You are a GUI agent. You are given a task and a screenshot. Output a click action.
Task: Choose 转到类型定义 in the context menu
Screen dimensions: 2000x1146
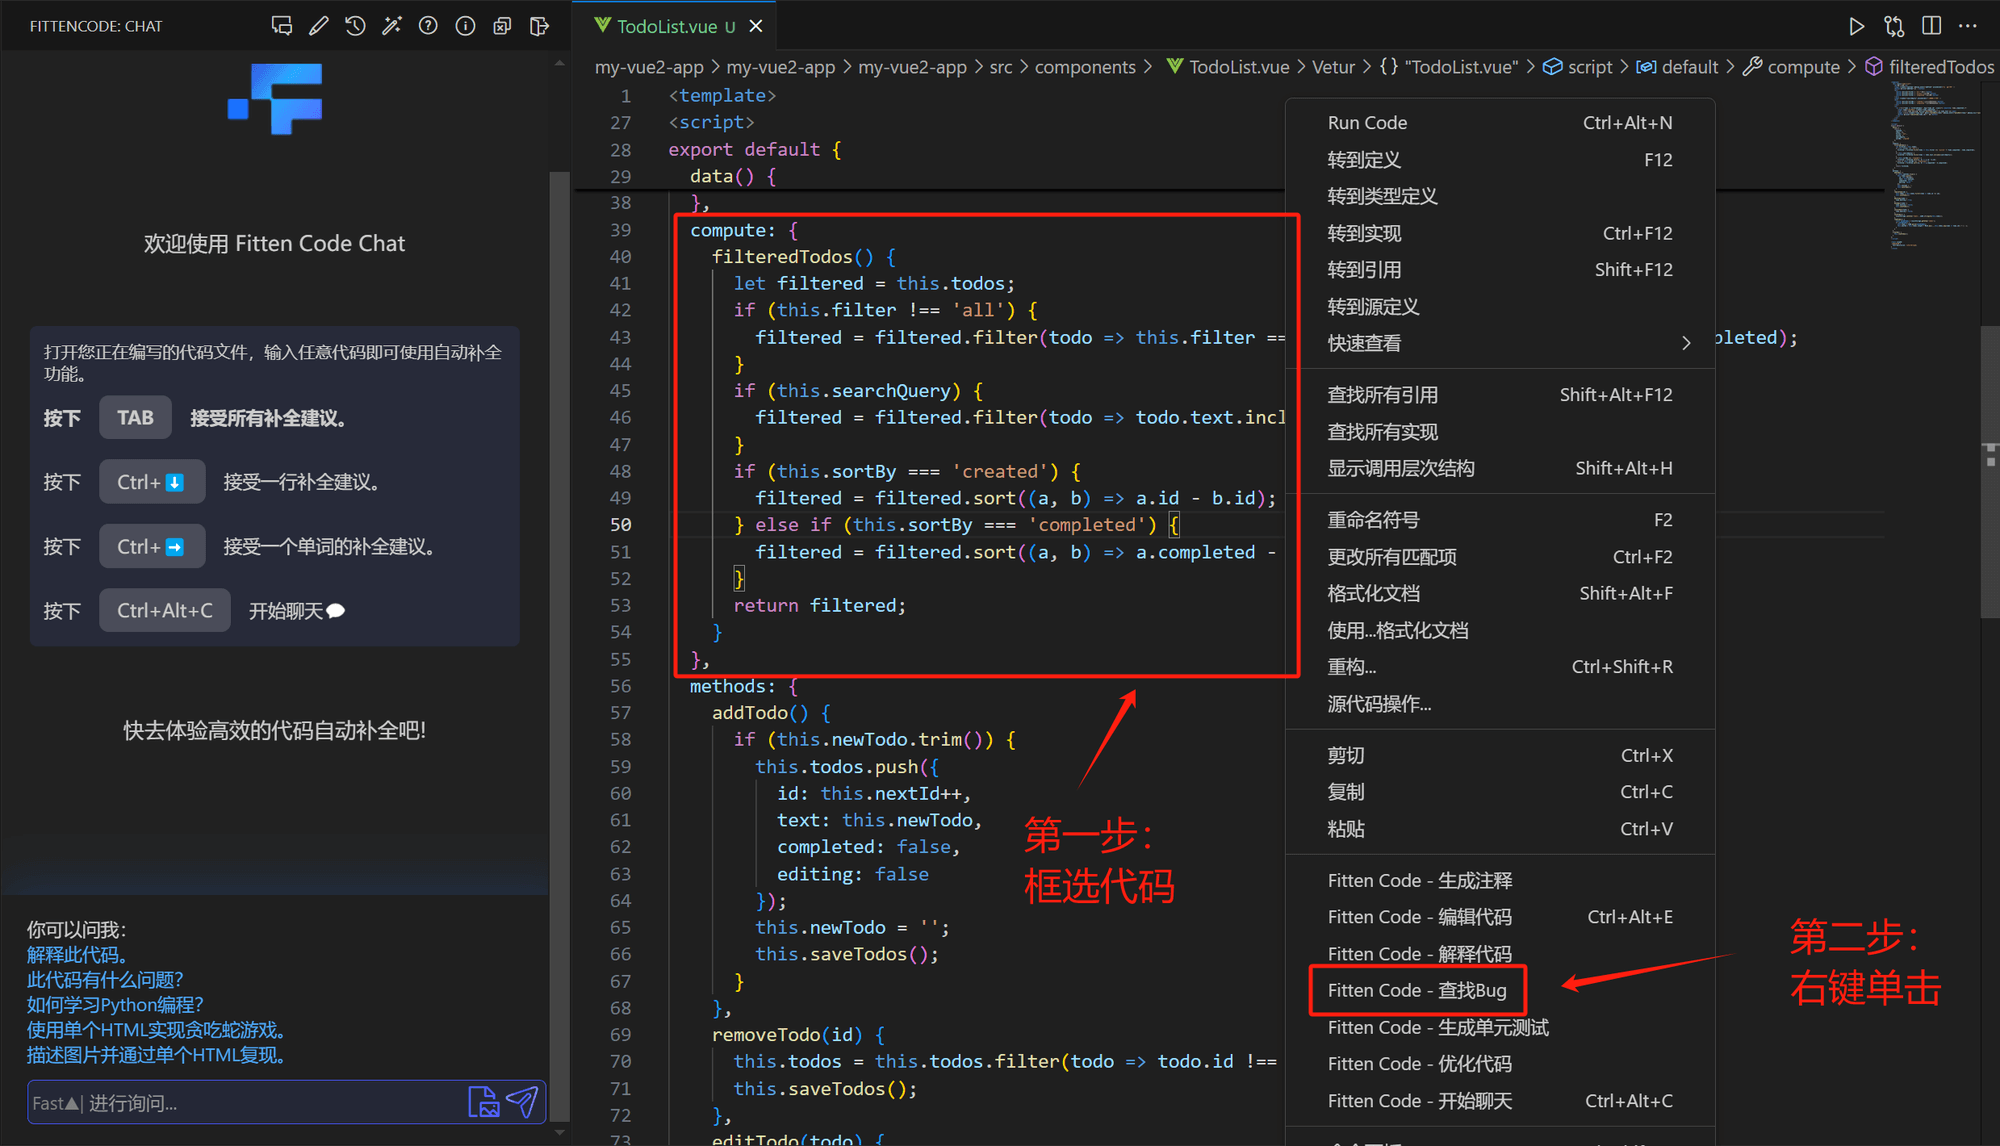pyautogui.click(x=1500, y=196)
